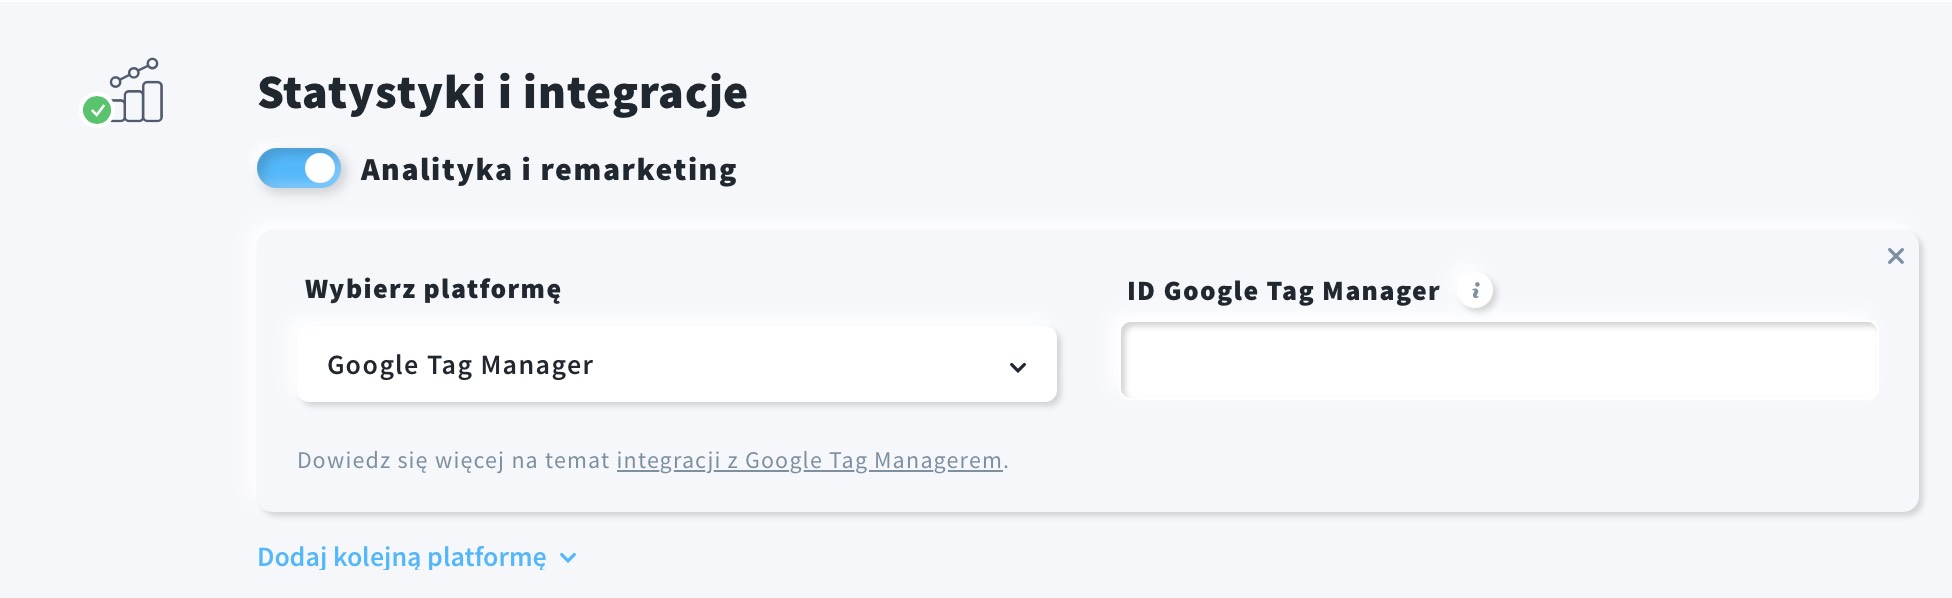The width and height of the screenshot is (1952, 598).
Task: Click the line graph dots above the bars
Action: [x=135, y=72]
